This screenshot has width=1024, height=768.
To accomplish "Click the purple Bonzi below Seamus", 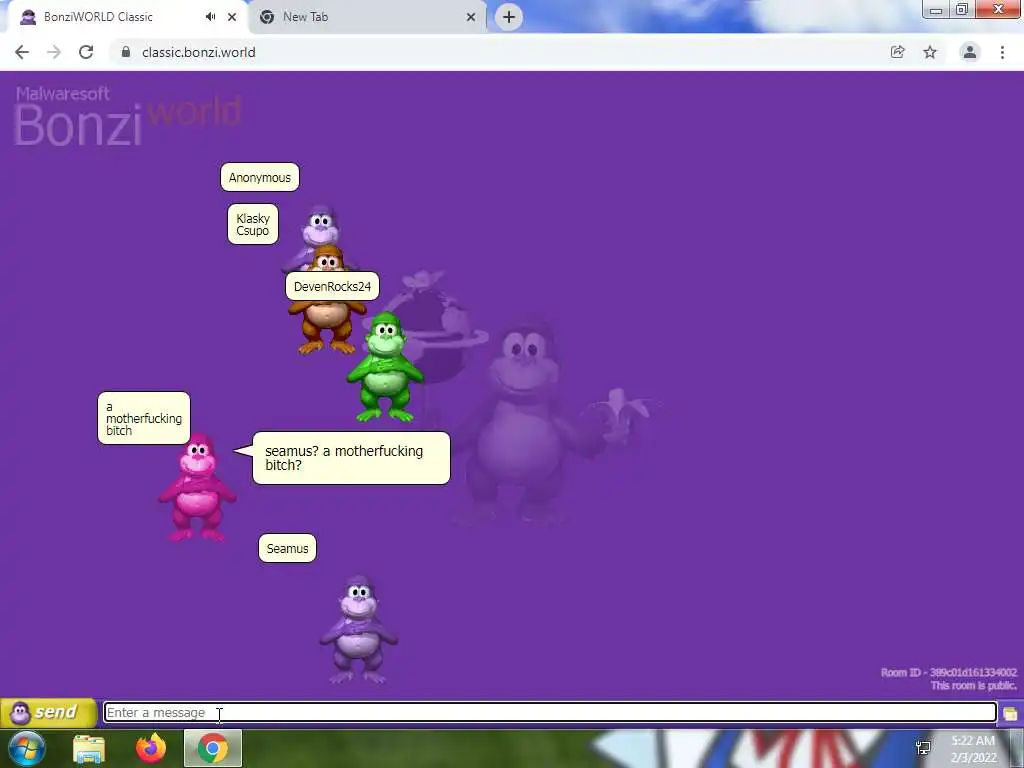I will [359, 630].
